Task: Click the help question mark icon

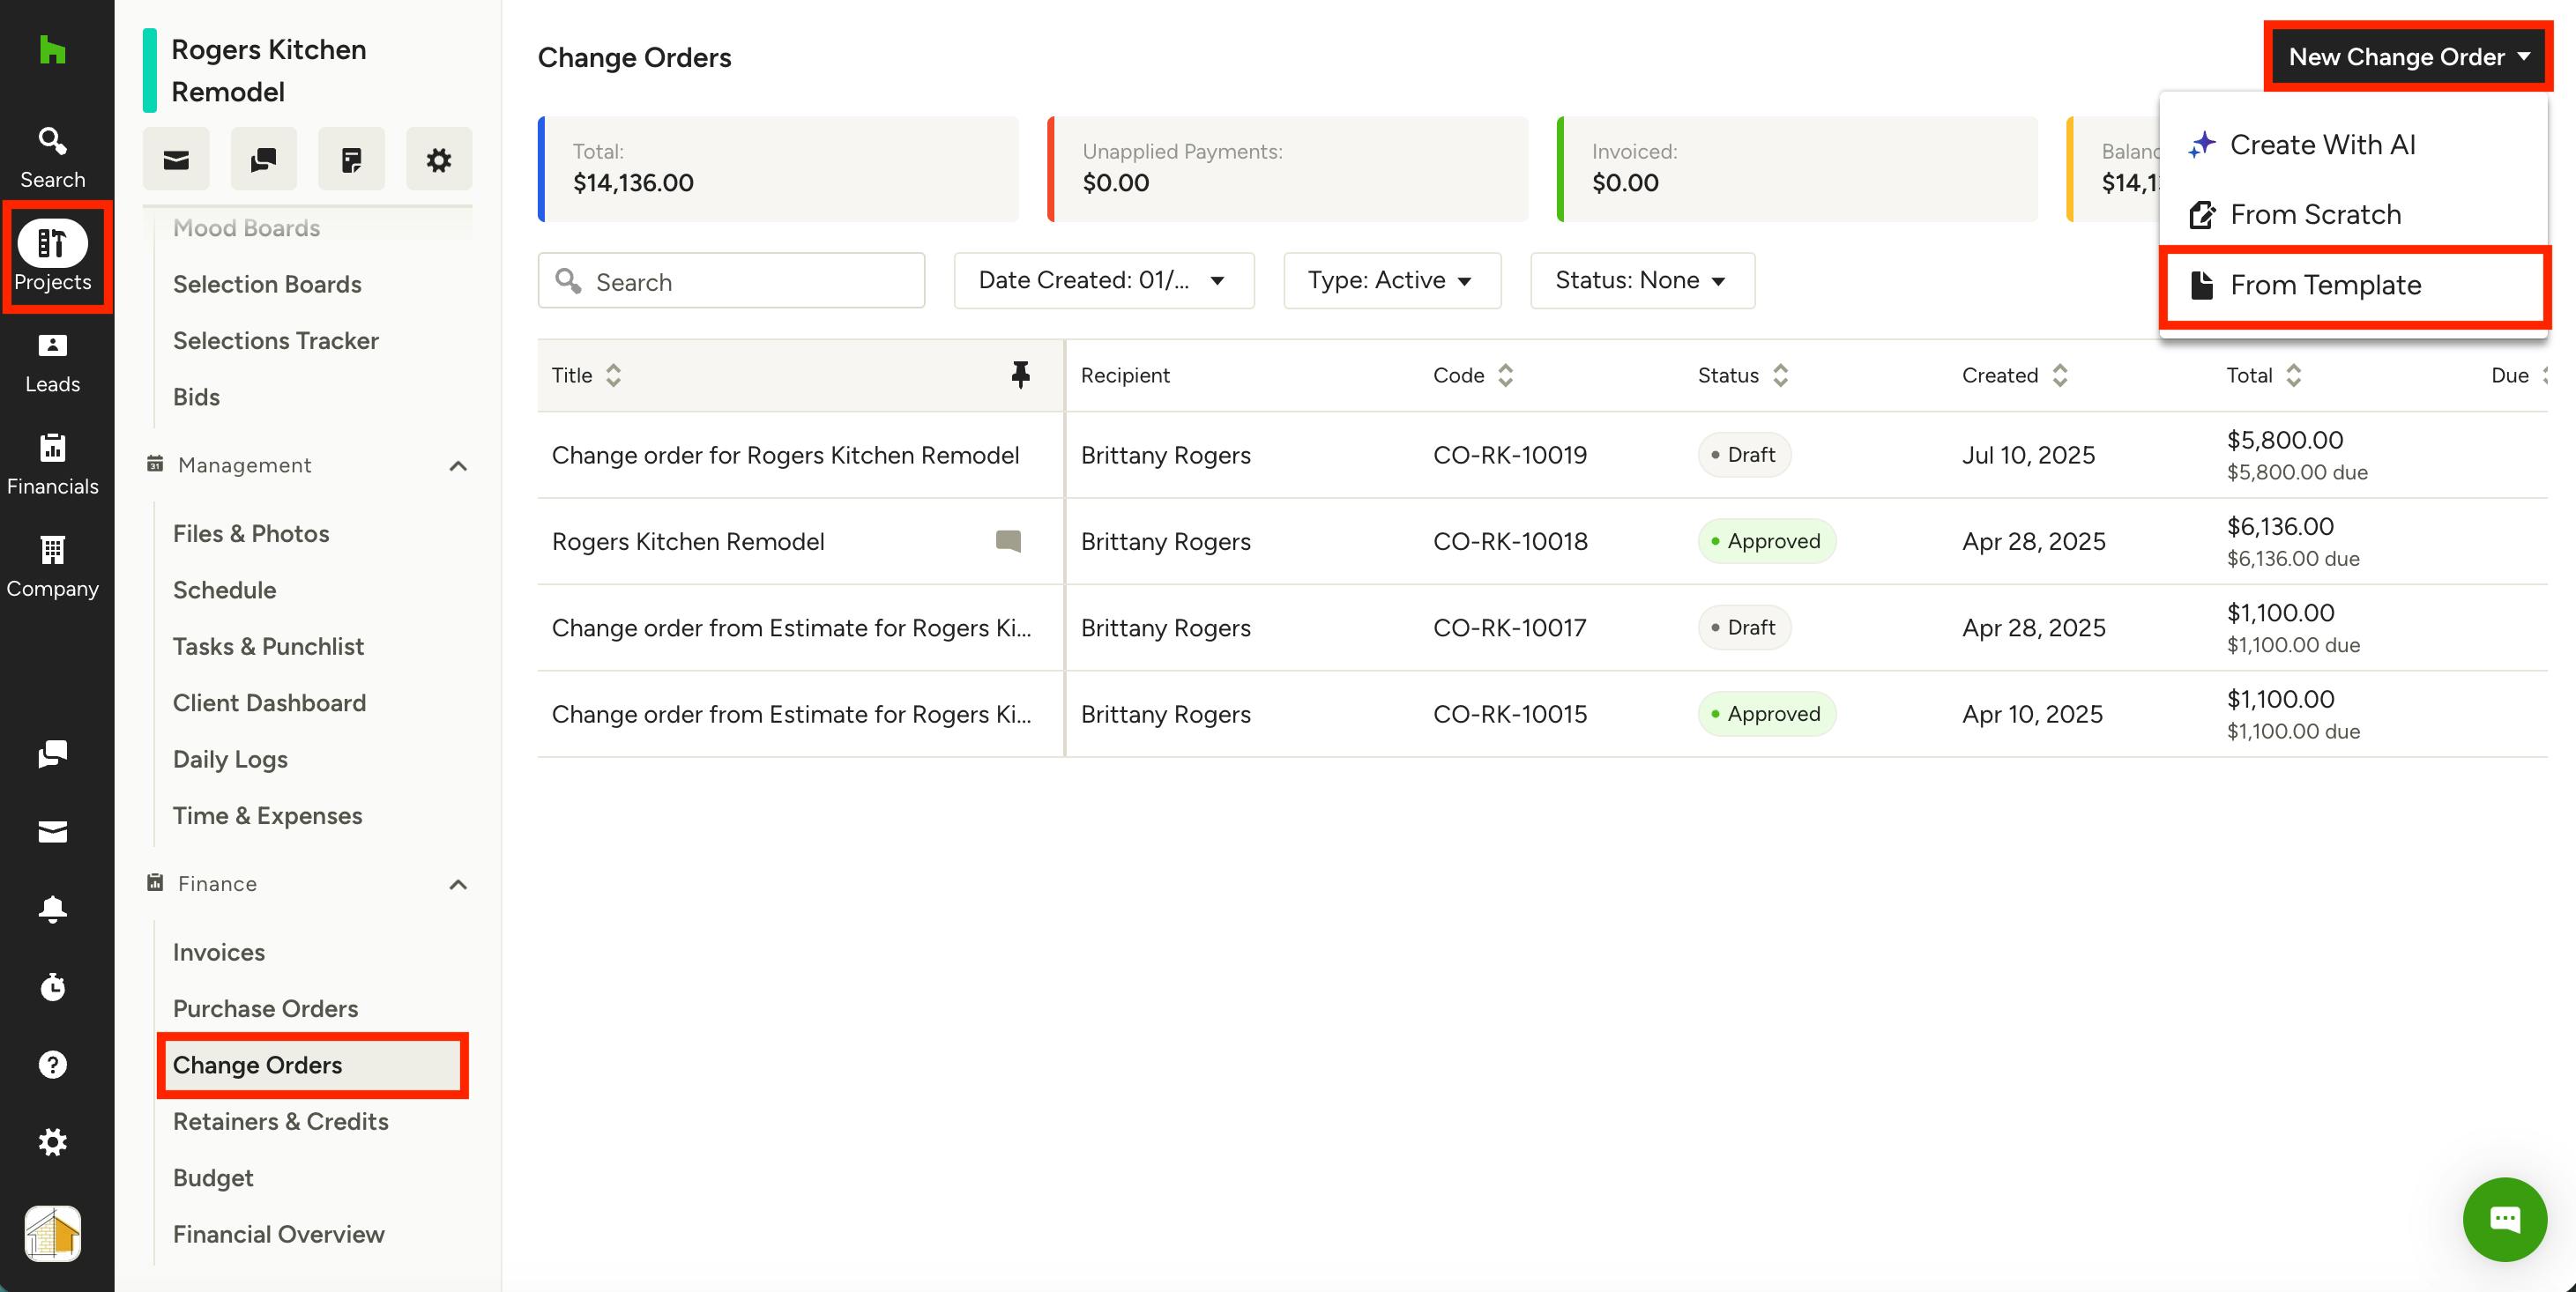Action: click(x=52, y=1064)
